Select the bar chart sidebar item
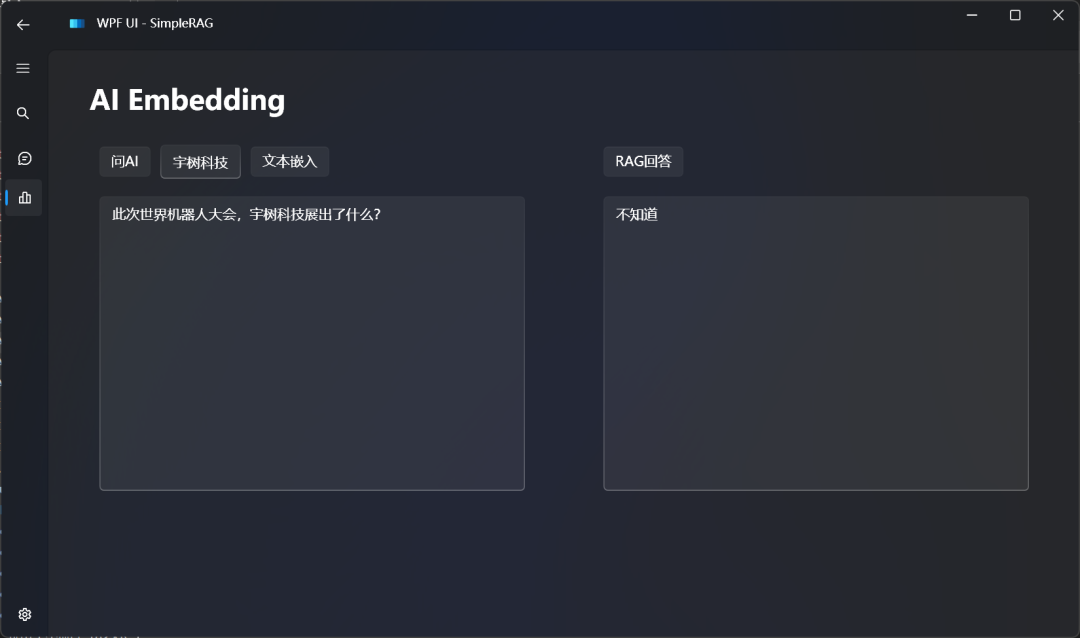 pos(25,198)
